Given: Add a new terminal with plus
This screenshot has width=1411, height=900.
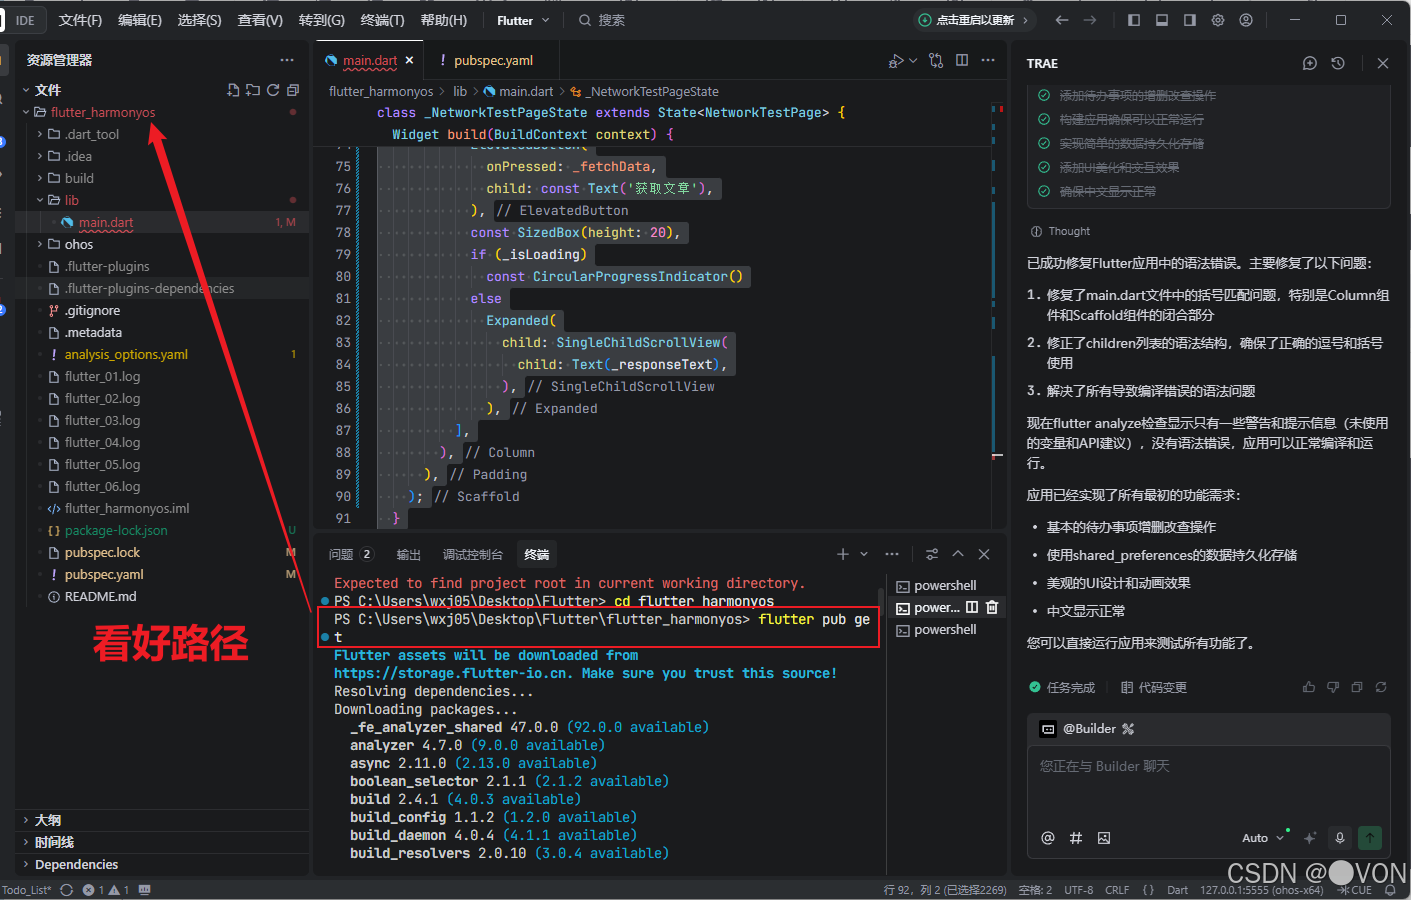Looking at the screenshot, I should click(x=843, y=554).
